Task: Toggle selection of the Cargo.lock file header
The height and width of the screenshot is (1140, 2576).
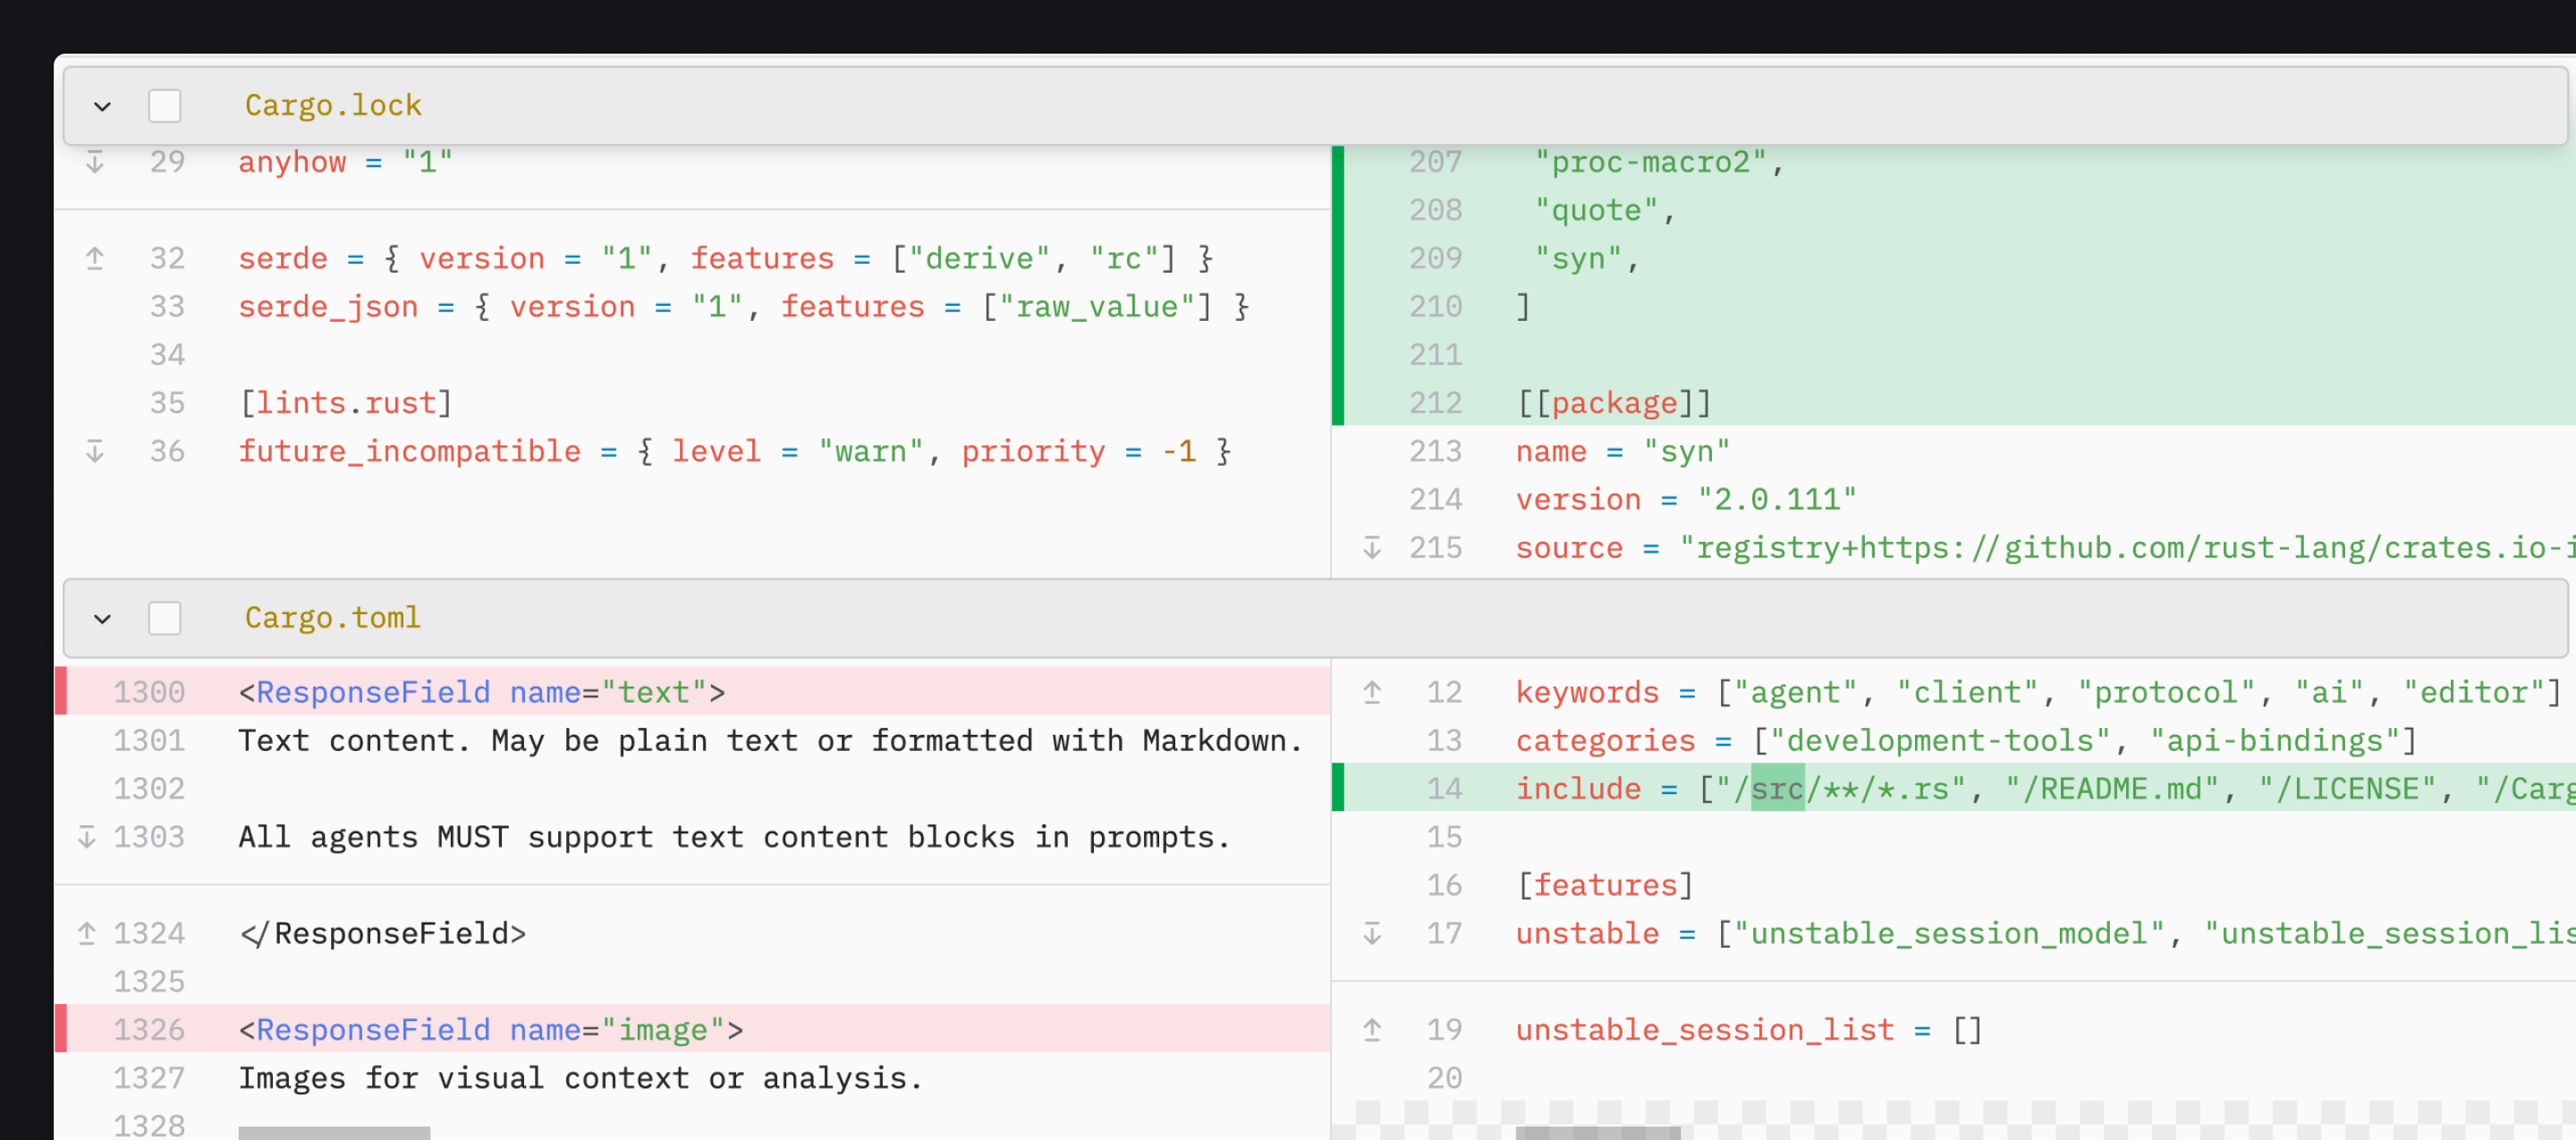Action: (x=164, y=105)
